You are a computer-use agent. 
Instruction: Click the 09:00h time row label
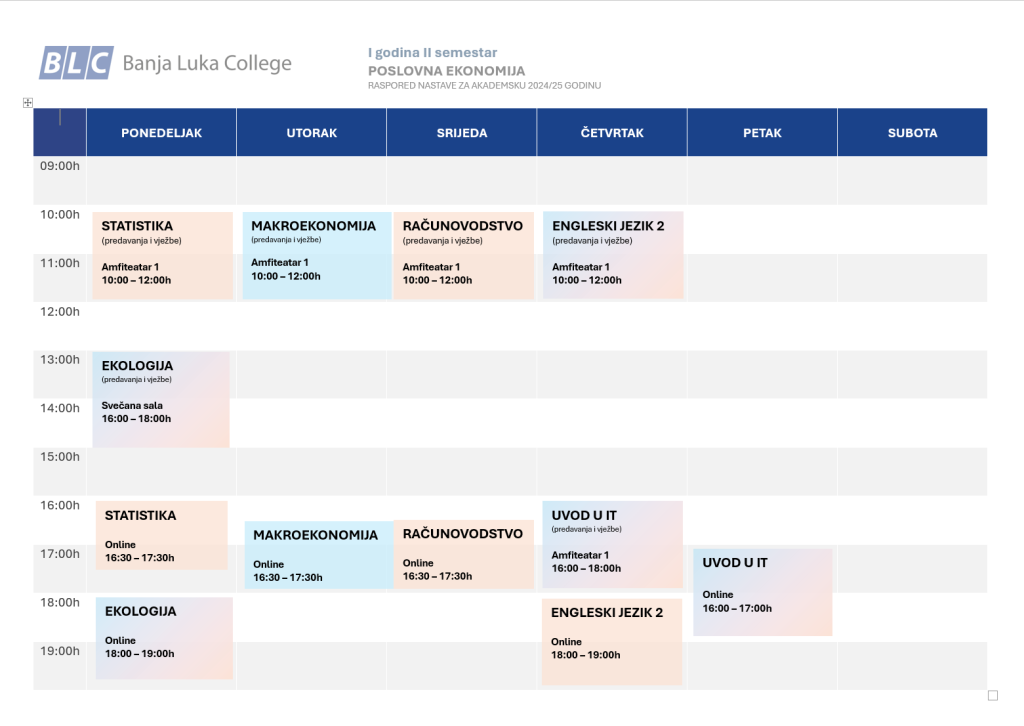pyautogui.click(x=60, y=166)
